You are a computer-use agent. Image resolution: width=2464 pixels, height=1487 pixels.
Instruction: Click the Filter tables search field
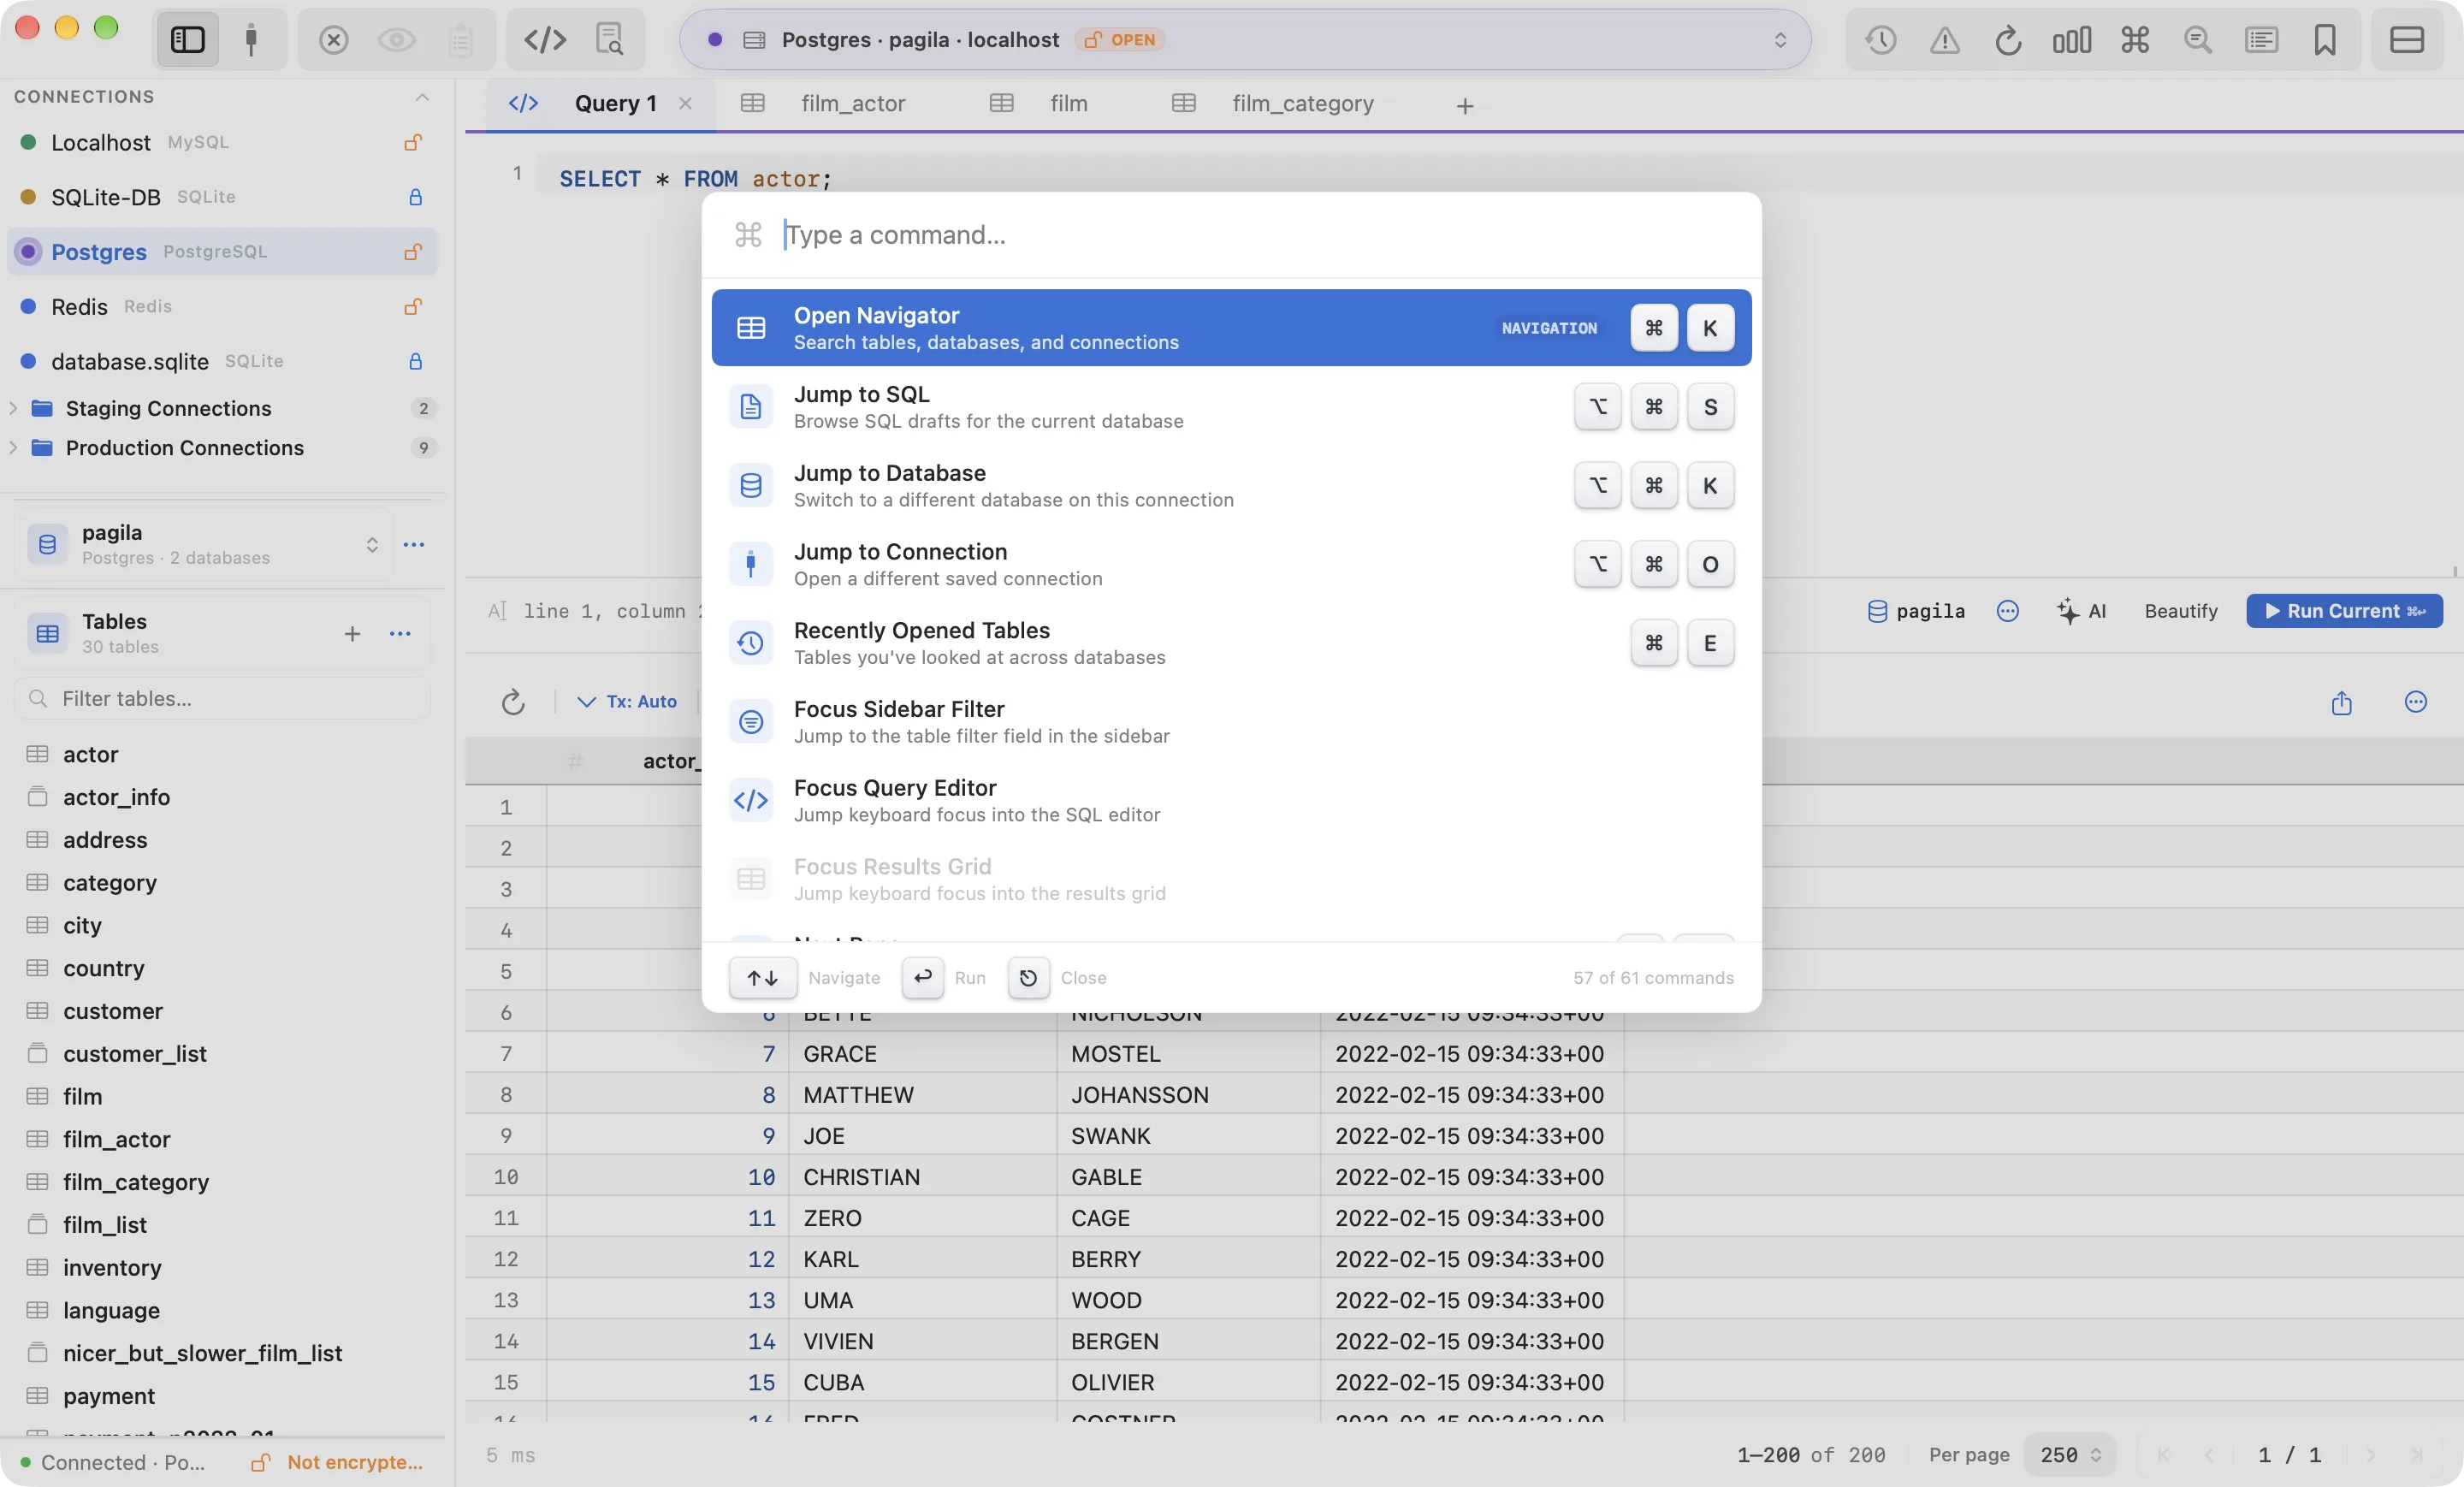click(x=222, y=698)
